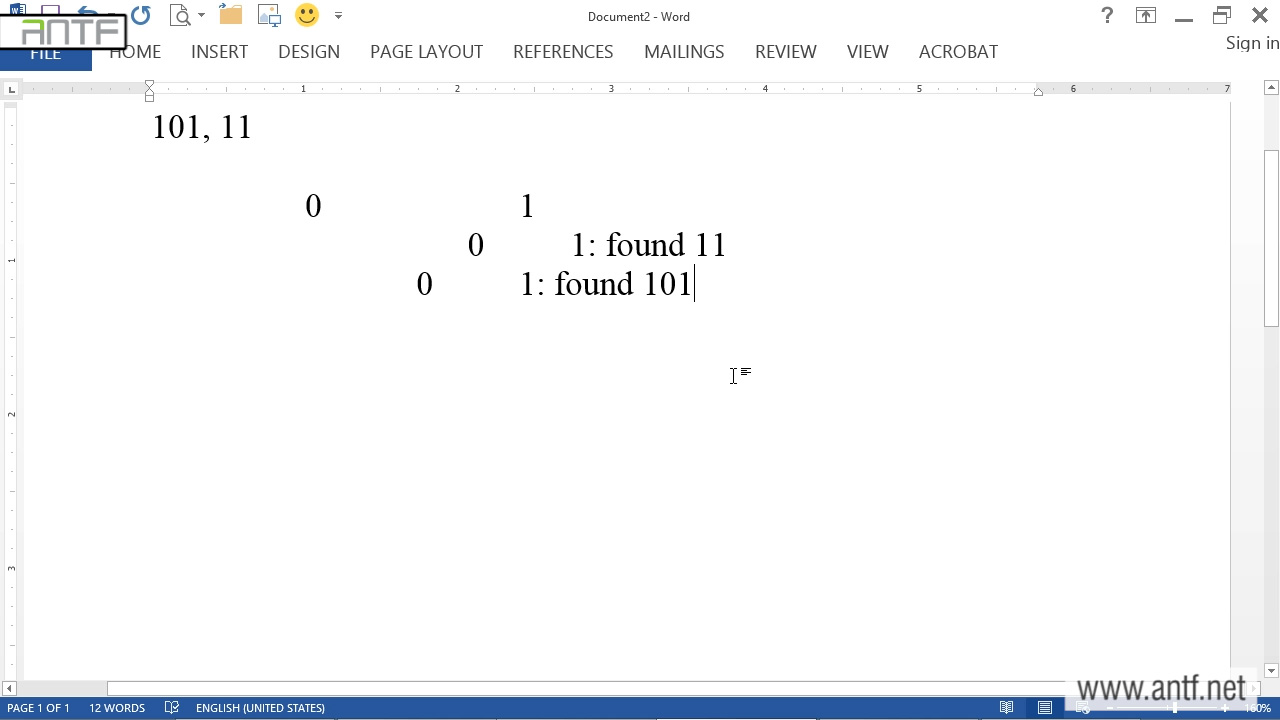Click the zoom slider handle
The image size is (1280, 720).
[1175, 708]
